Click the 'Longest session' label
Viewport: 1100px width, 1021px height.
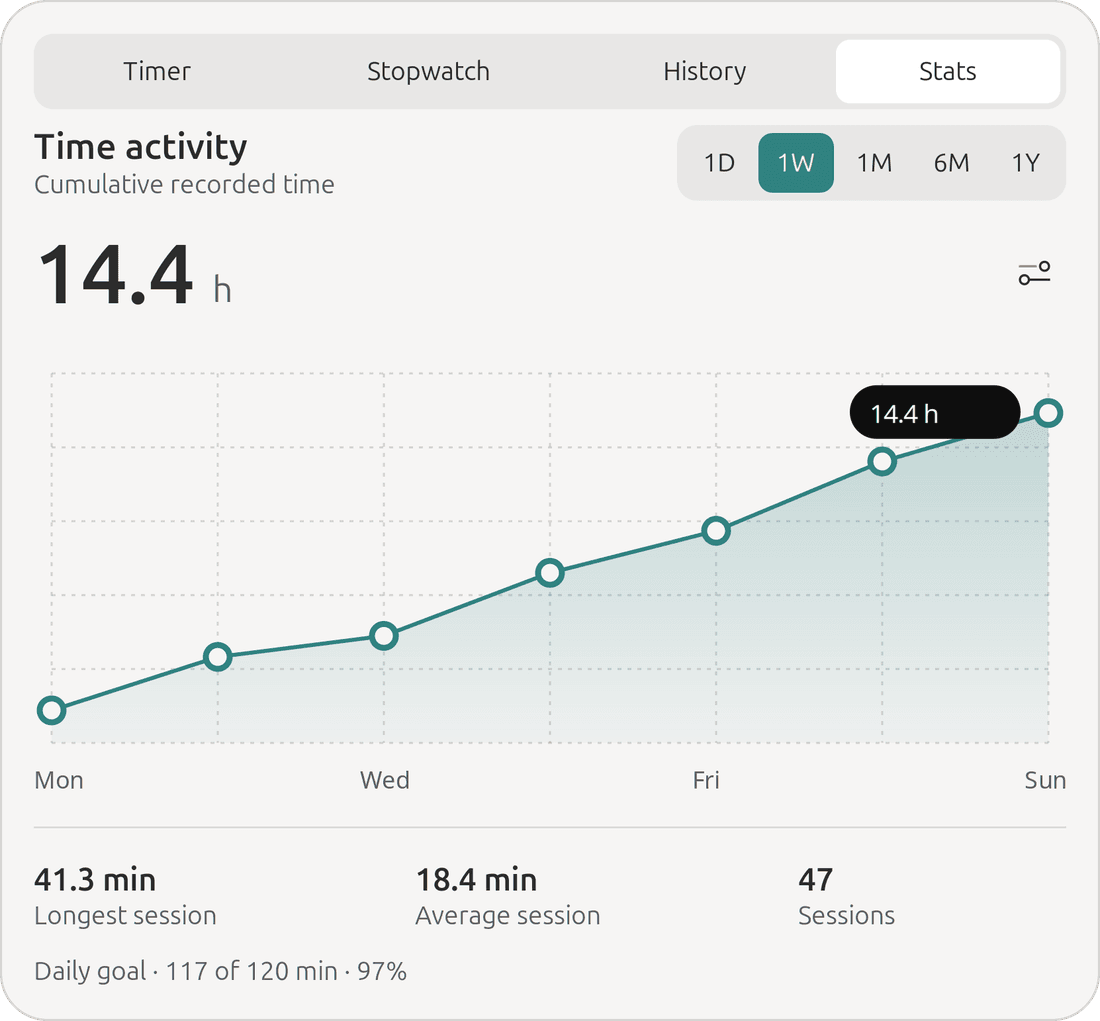[x=126, y=916]
